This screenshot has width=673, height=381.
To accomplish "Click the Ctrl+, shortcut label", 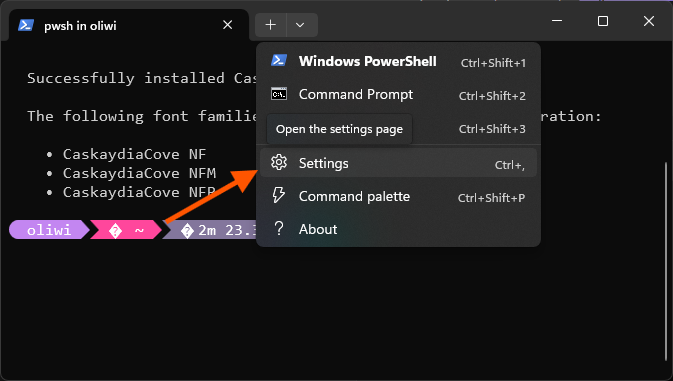I will tap(509, 165).
